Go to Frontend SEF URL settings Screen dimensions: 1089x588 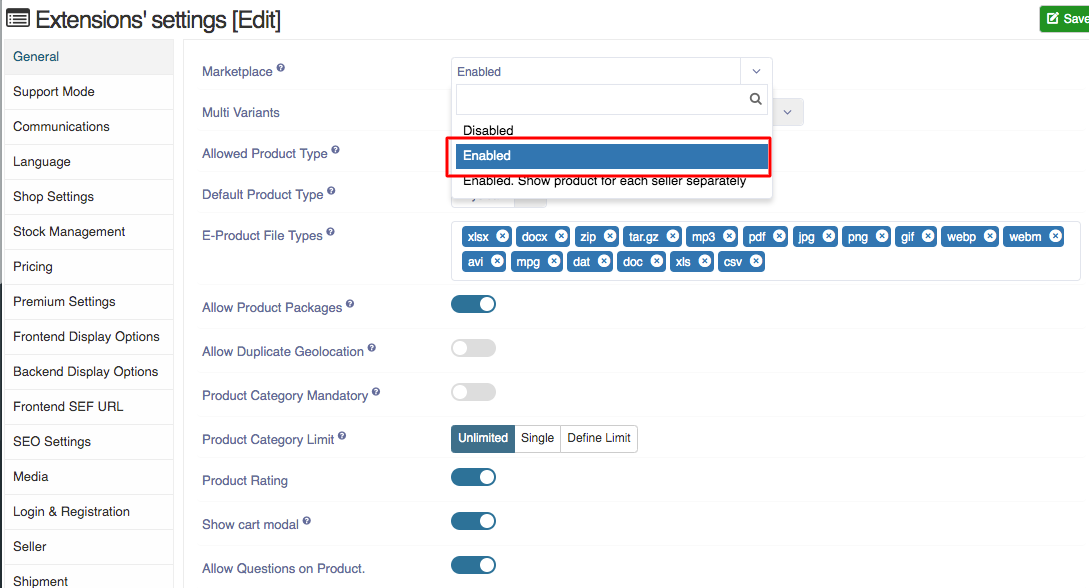pyautogui.click(x=89, y=407)
